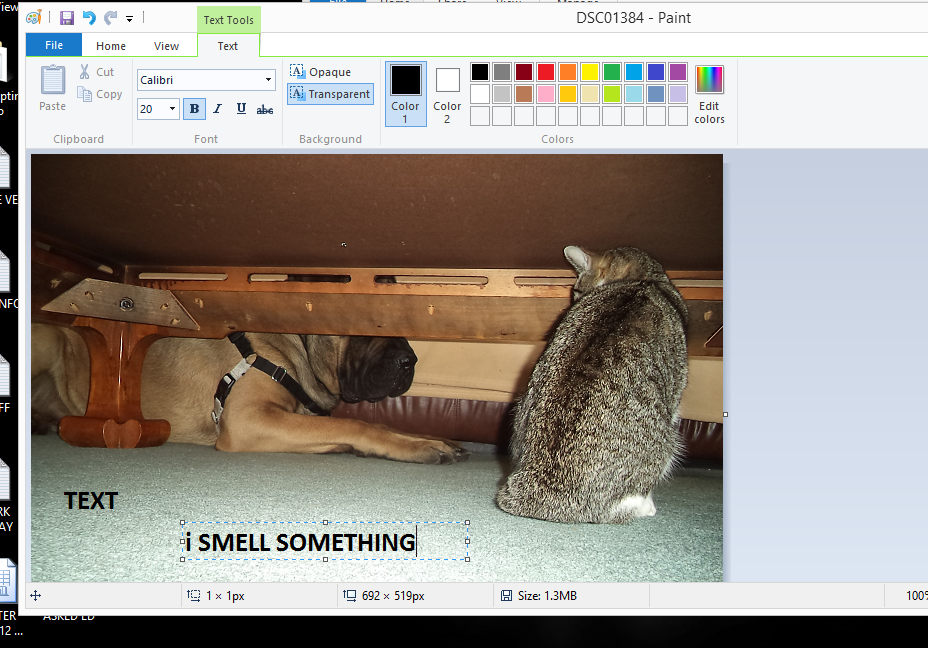Pick the black color swatch
Image resolution: width=928 pixels, height=648 pixels.
(x=480, y=72)
